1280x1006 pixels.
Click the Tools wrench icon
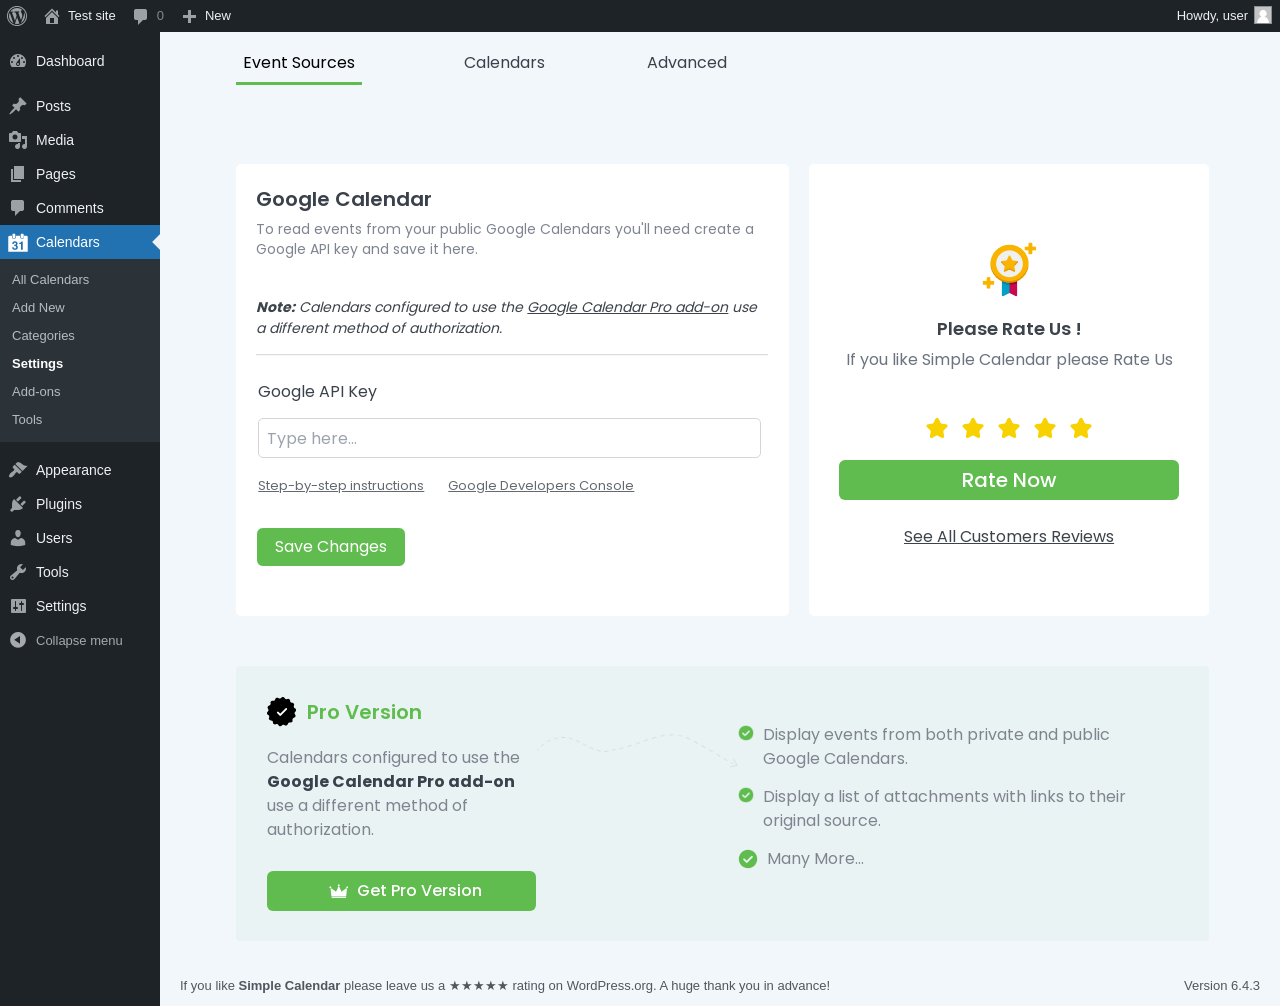click(18, 572)
